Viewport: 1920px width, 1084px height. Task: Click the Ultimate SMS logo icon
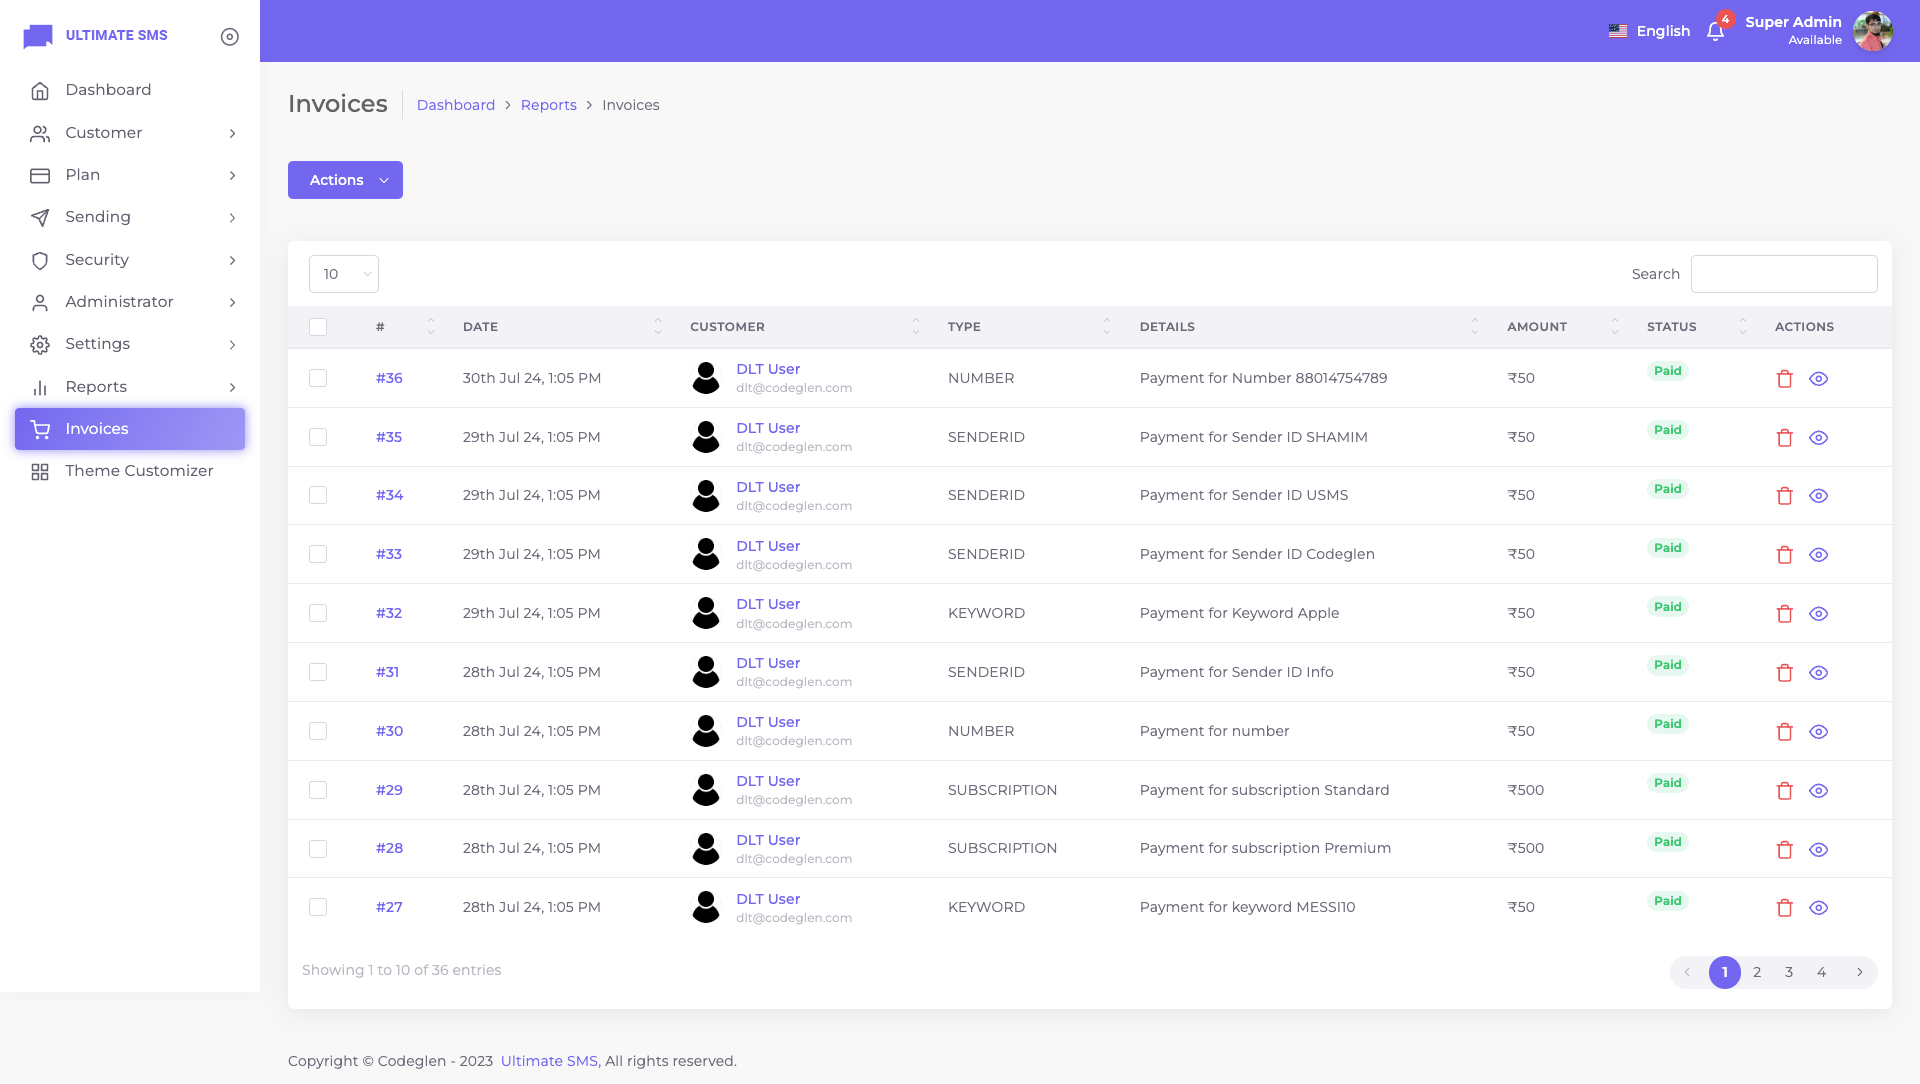[38, 36]
